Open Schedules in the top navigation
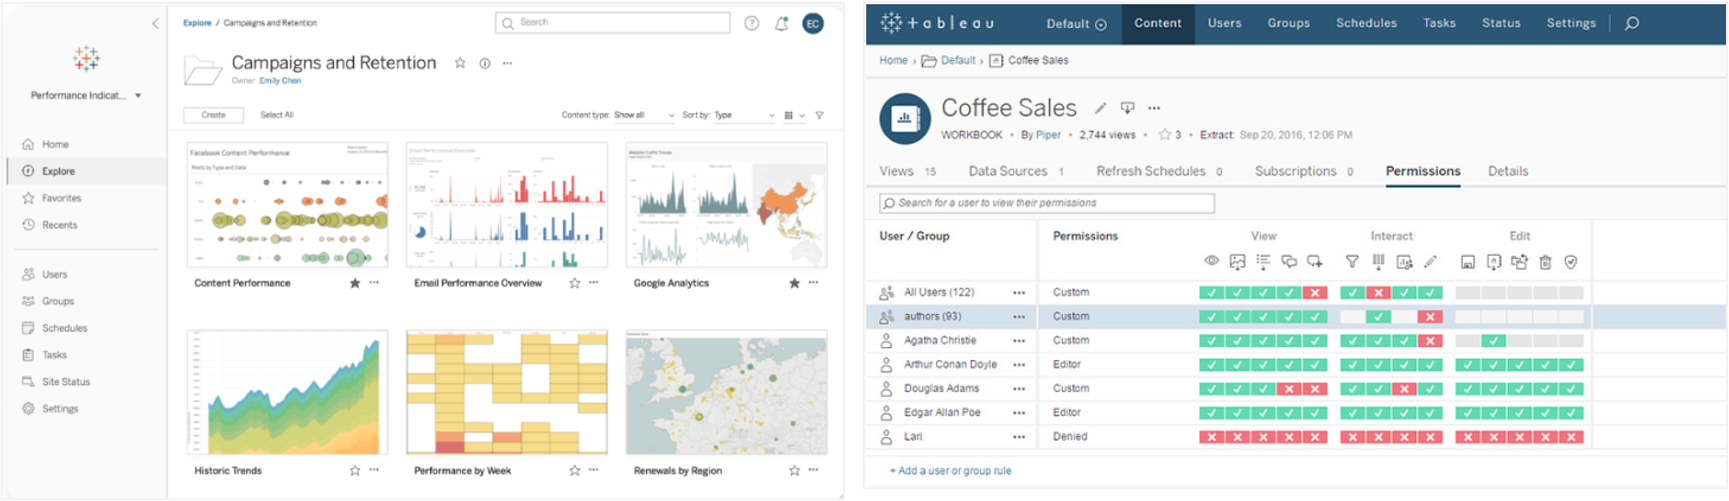 (1366, 23)
